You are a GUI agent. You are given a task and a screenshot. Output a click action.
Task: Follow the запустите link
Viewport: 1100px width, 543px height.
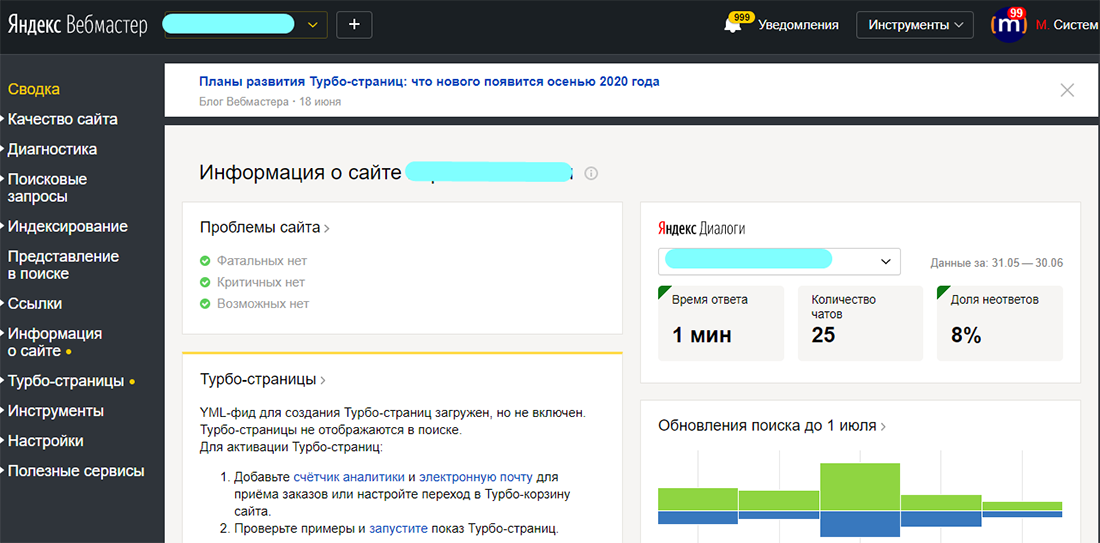point(397,529)
